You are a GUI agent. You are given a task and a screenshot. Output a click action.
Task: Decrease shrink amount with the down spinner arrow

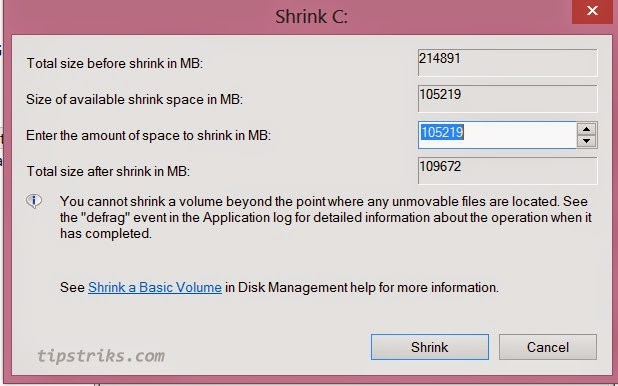coord(587,141)
